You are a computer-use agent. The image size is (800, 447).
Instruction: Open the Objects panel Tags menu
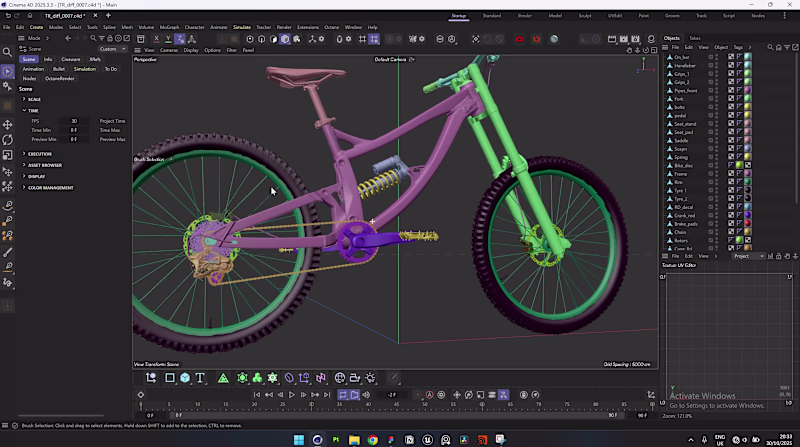point(738,47)
